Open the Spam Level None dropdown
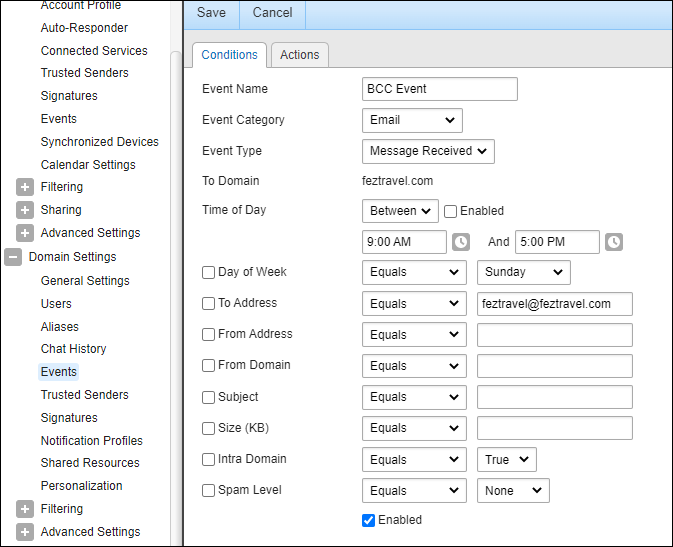This screenshot has height=547, width=673. [513, 490]
